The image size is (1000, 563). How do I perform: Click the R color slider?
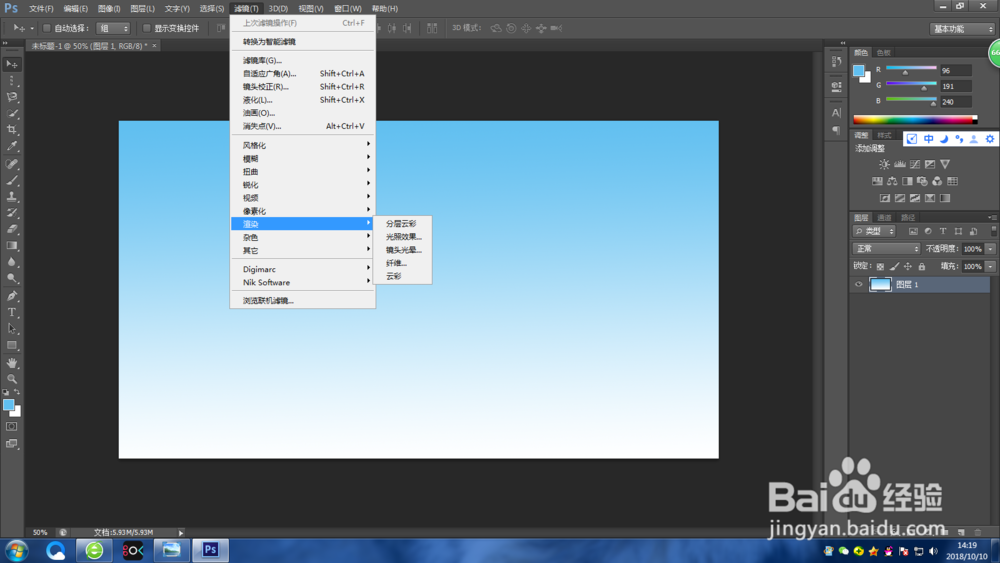pos(911,69)
